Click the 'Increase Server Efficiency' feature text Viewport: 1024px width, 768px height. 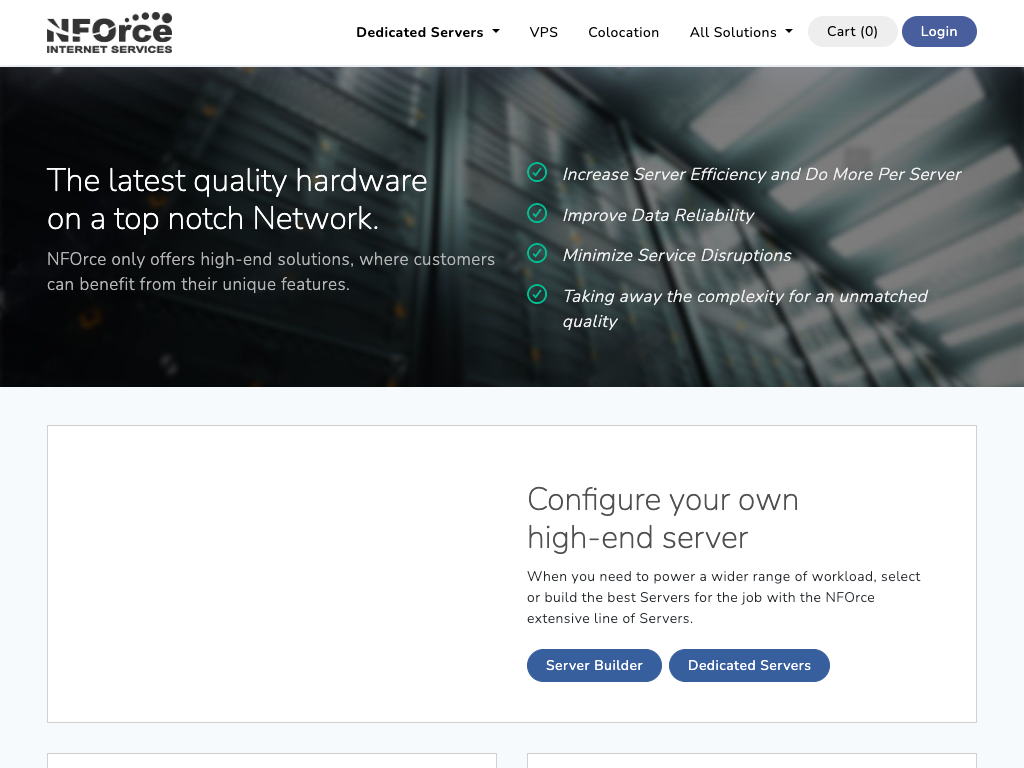[761, 174]
